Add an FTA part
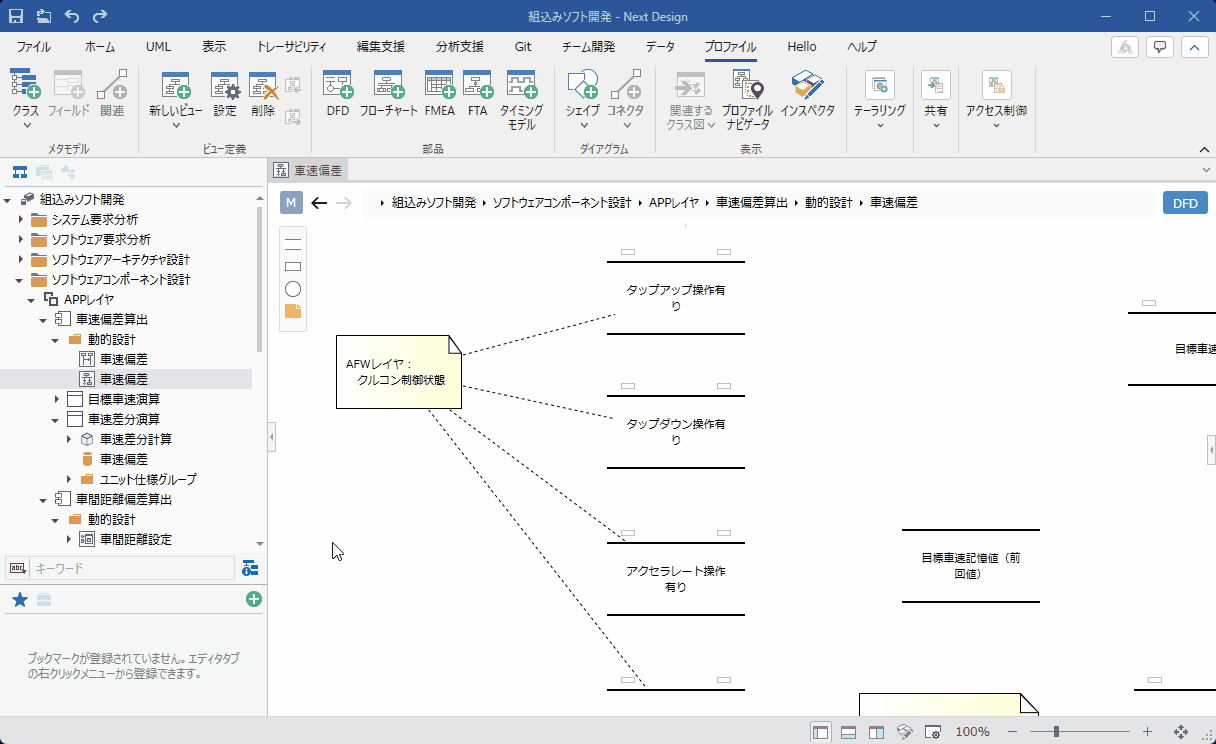Viewport: 1216px width, 744px height. tap(477, 84)
